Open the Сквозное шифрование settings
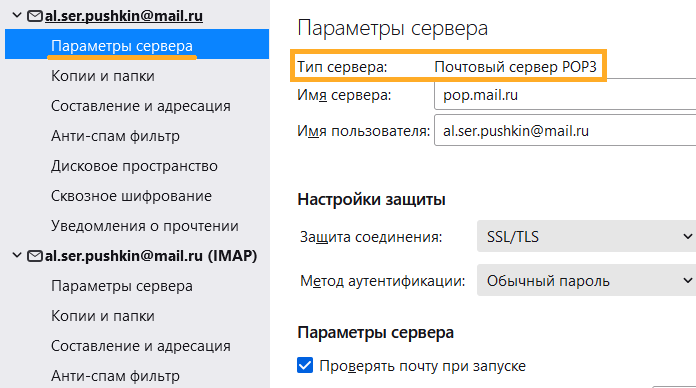The width and height of the screenshot is (696, 388). [137, 196]
